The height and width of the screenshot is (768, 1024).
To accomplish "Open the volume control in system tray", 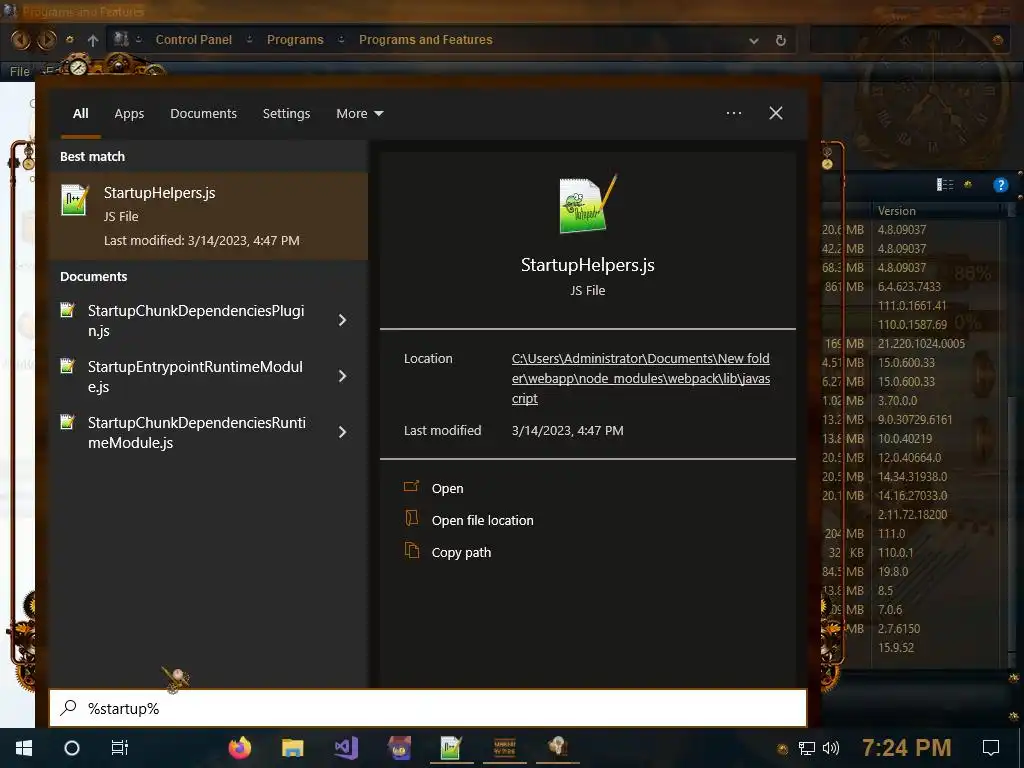I will tap(831, 748).
